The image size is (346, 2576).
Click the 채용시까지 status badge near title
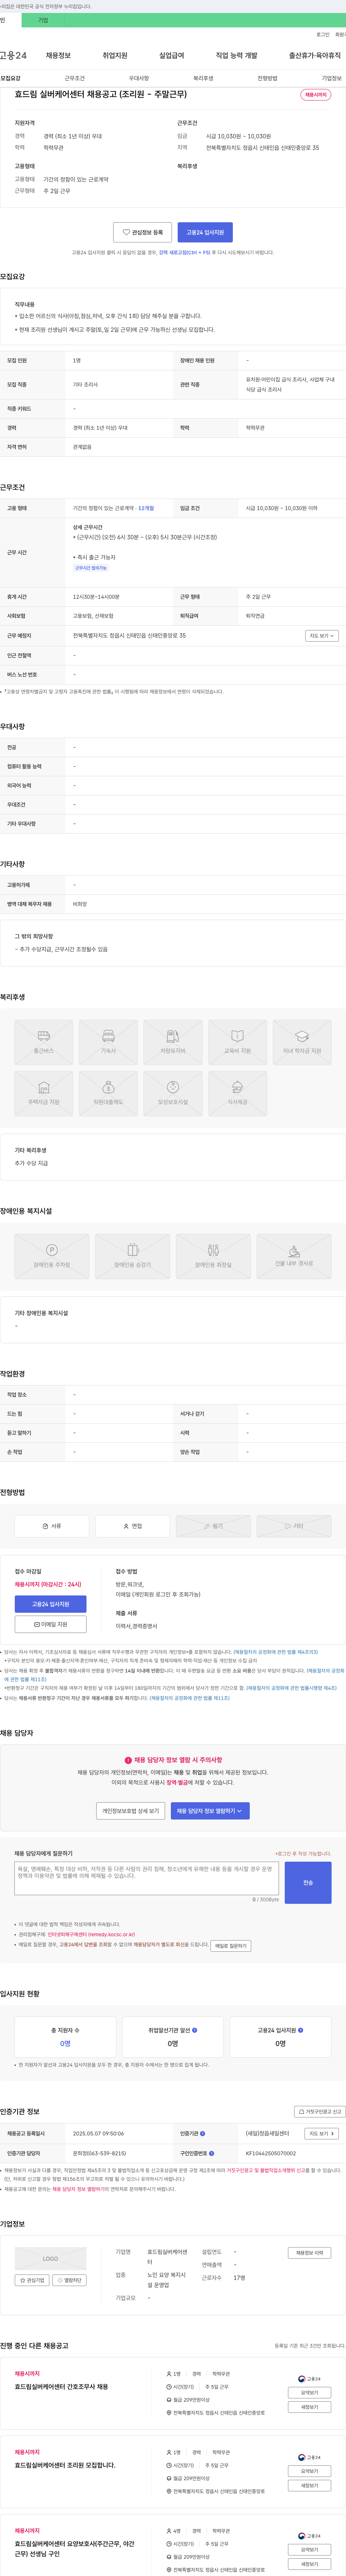pyautogui.click(x=316, y=95)
